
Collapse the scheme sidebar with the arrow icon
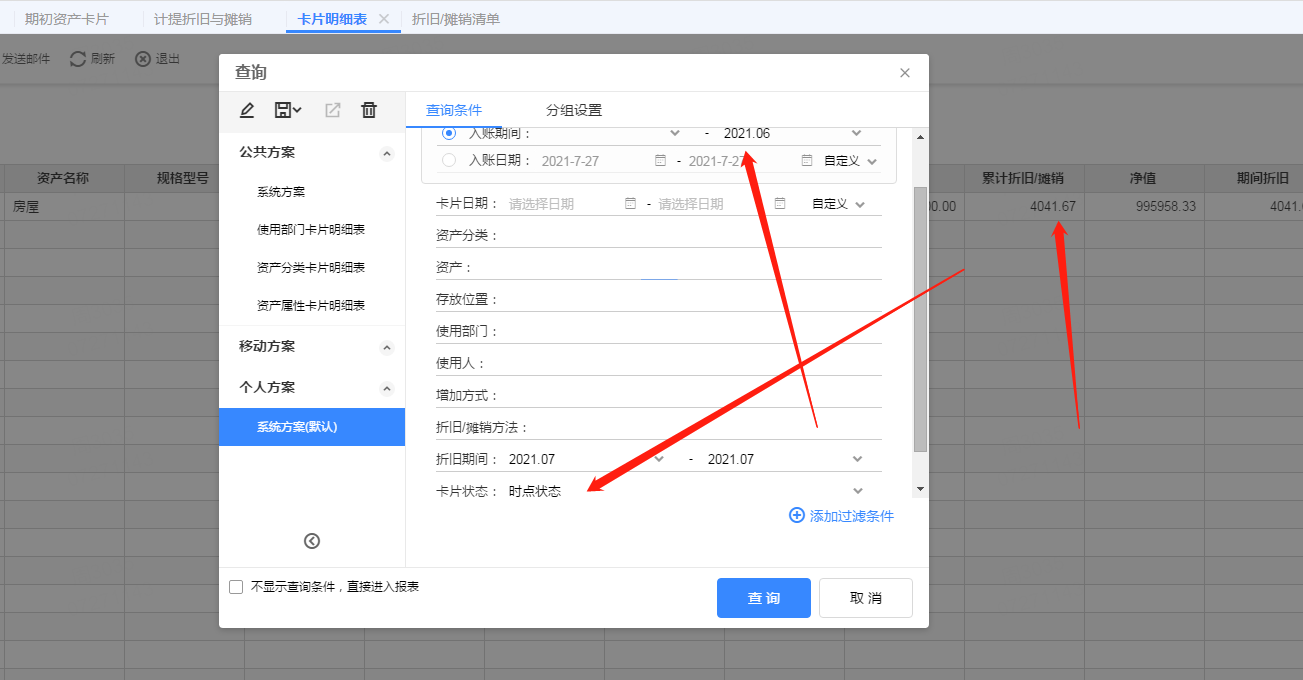point(312,541)
